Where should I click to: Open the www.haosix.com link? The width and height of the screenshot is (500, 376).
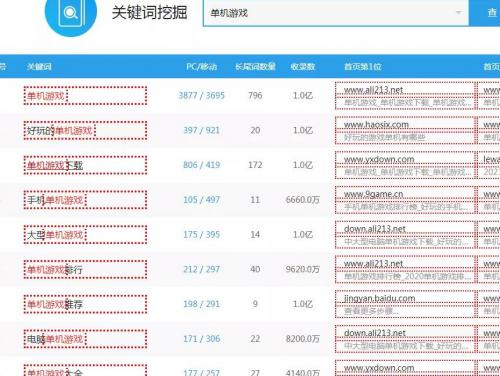pyautogui.click(x=376, y=125)
